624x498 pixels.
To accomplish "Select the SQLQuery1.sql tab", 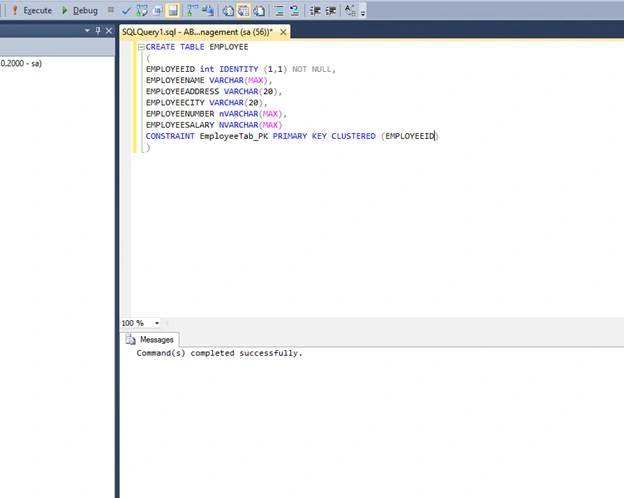I will [x=197, y=32].
